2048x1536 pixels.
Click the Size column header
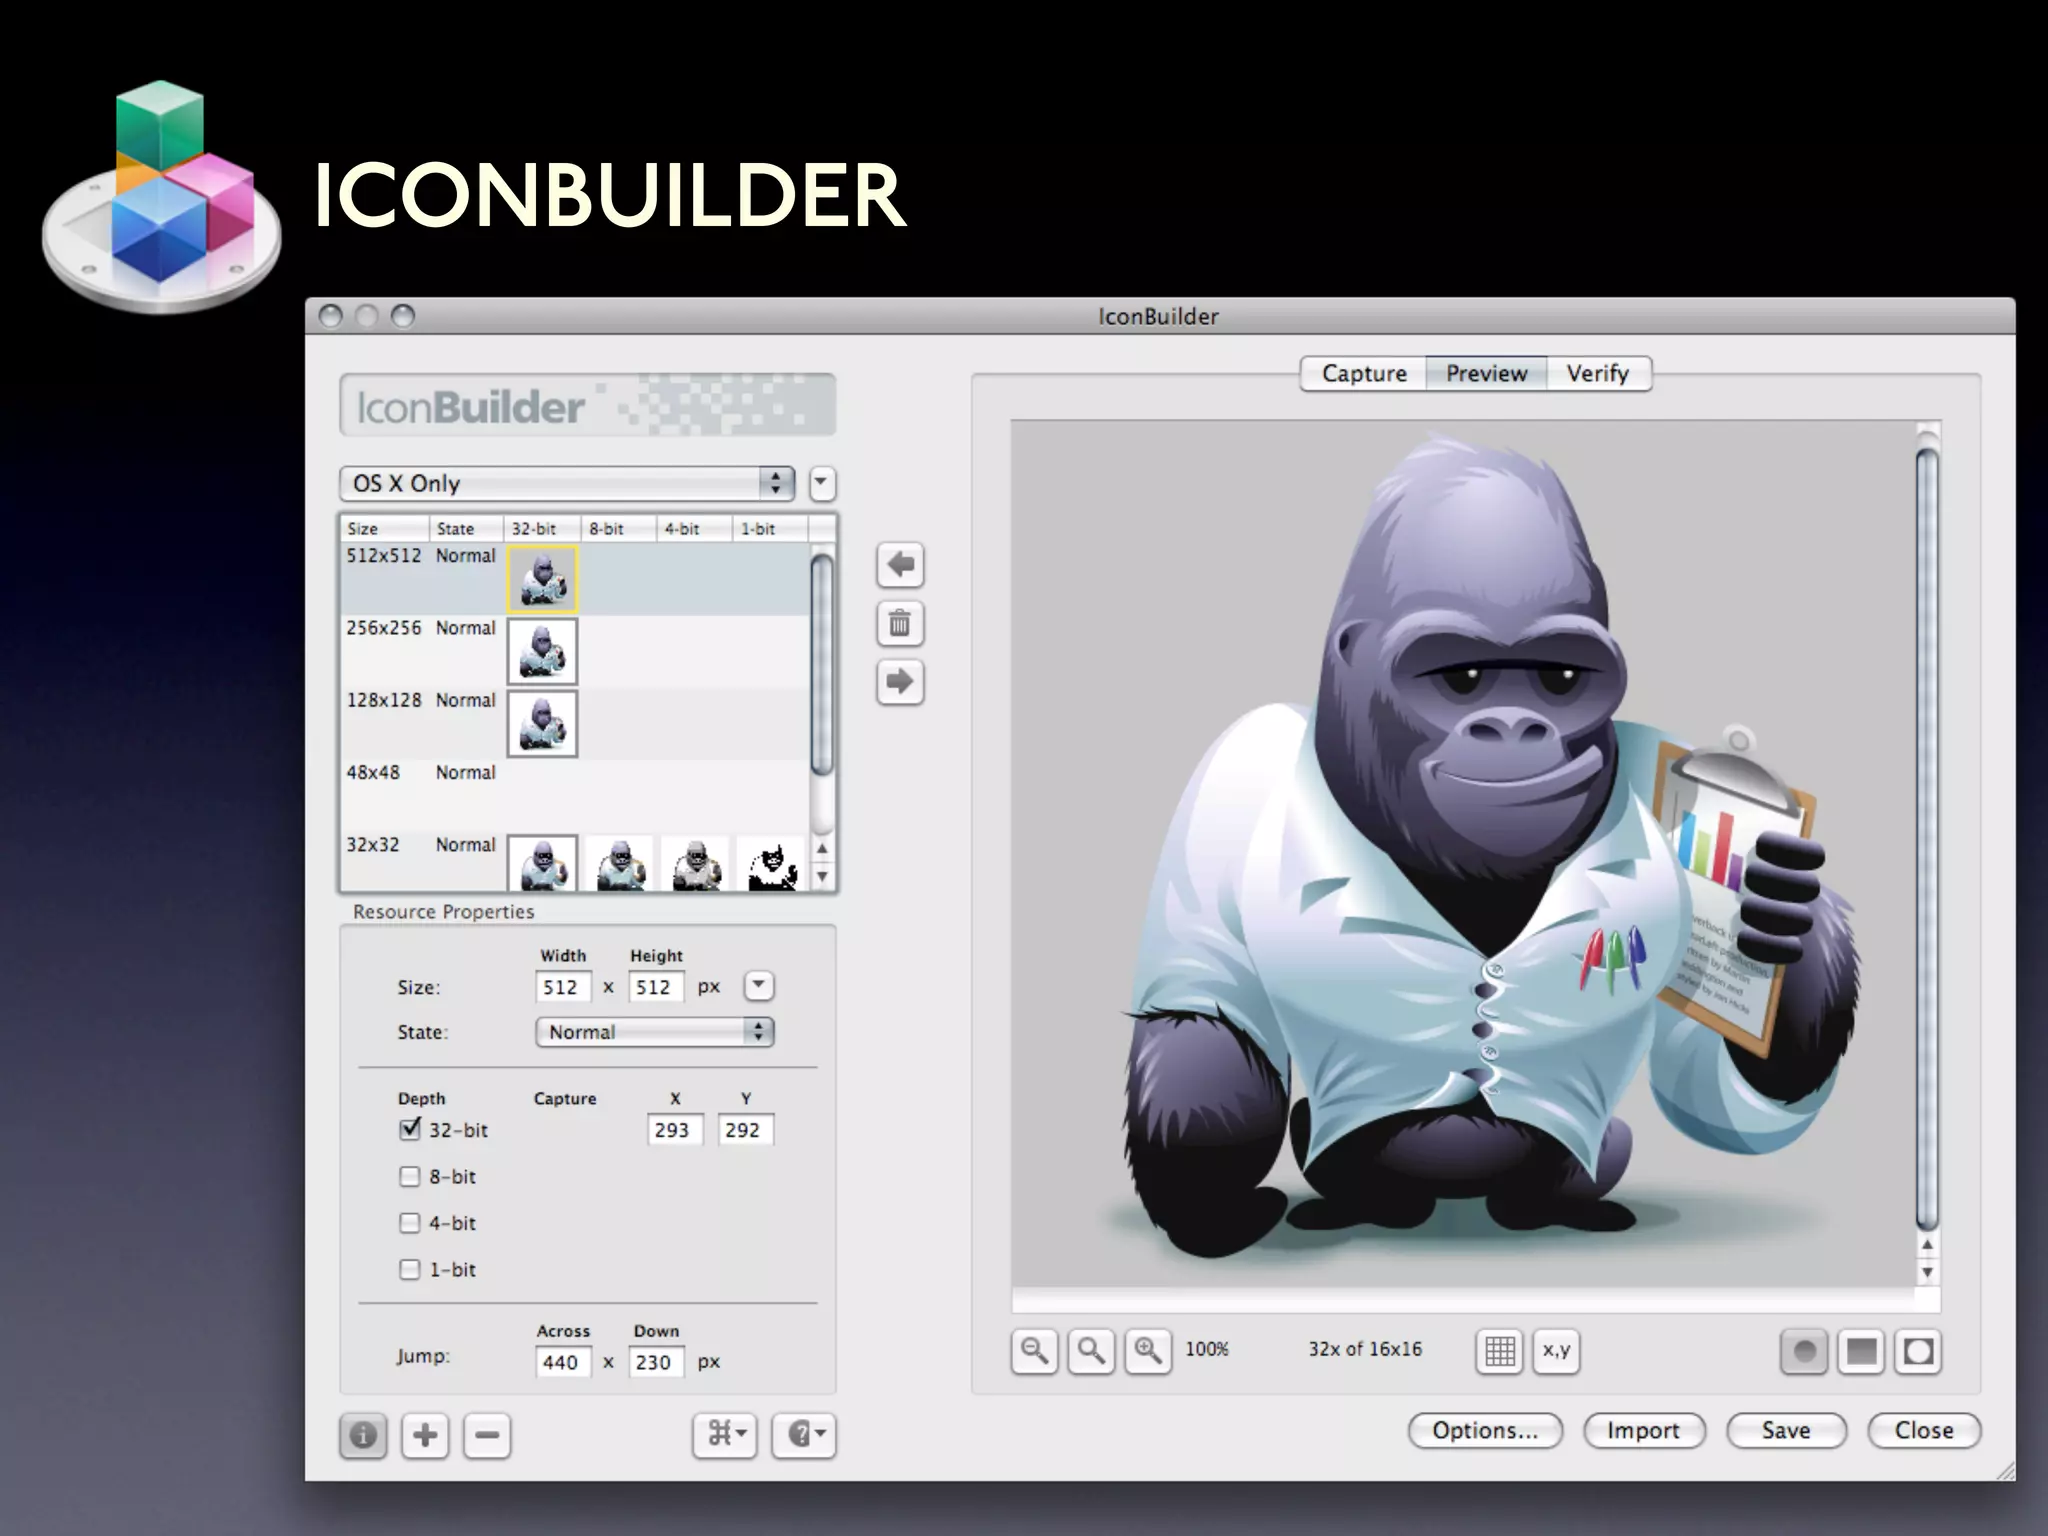(x=385, y=529)
